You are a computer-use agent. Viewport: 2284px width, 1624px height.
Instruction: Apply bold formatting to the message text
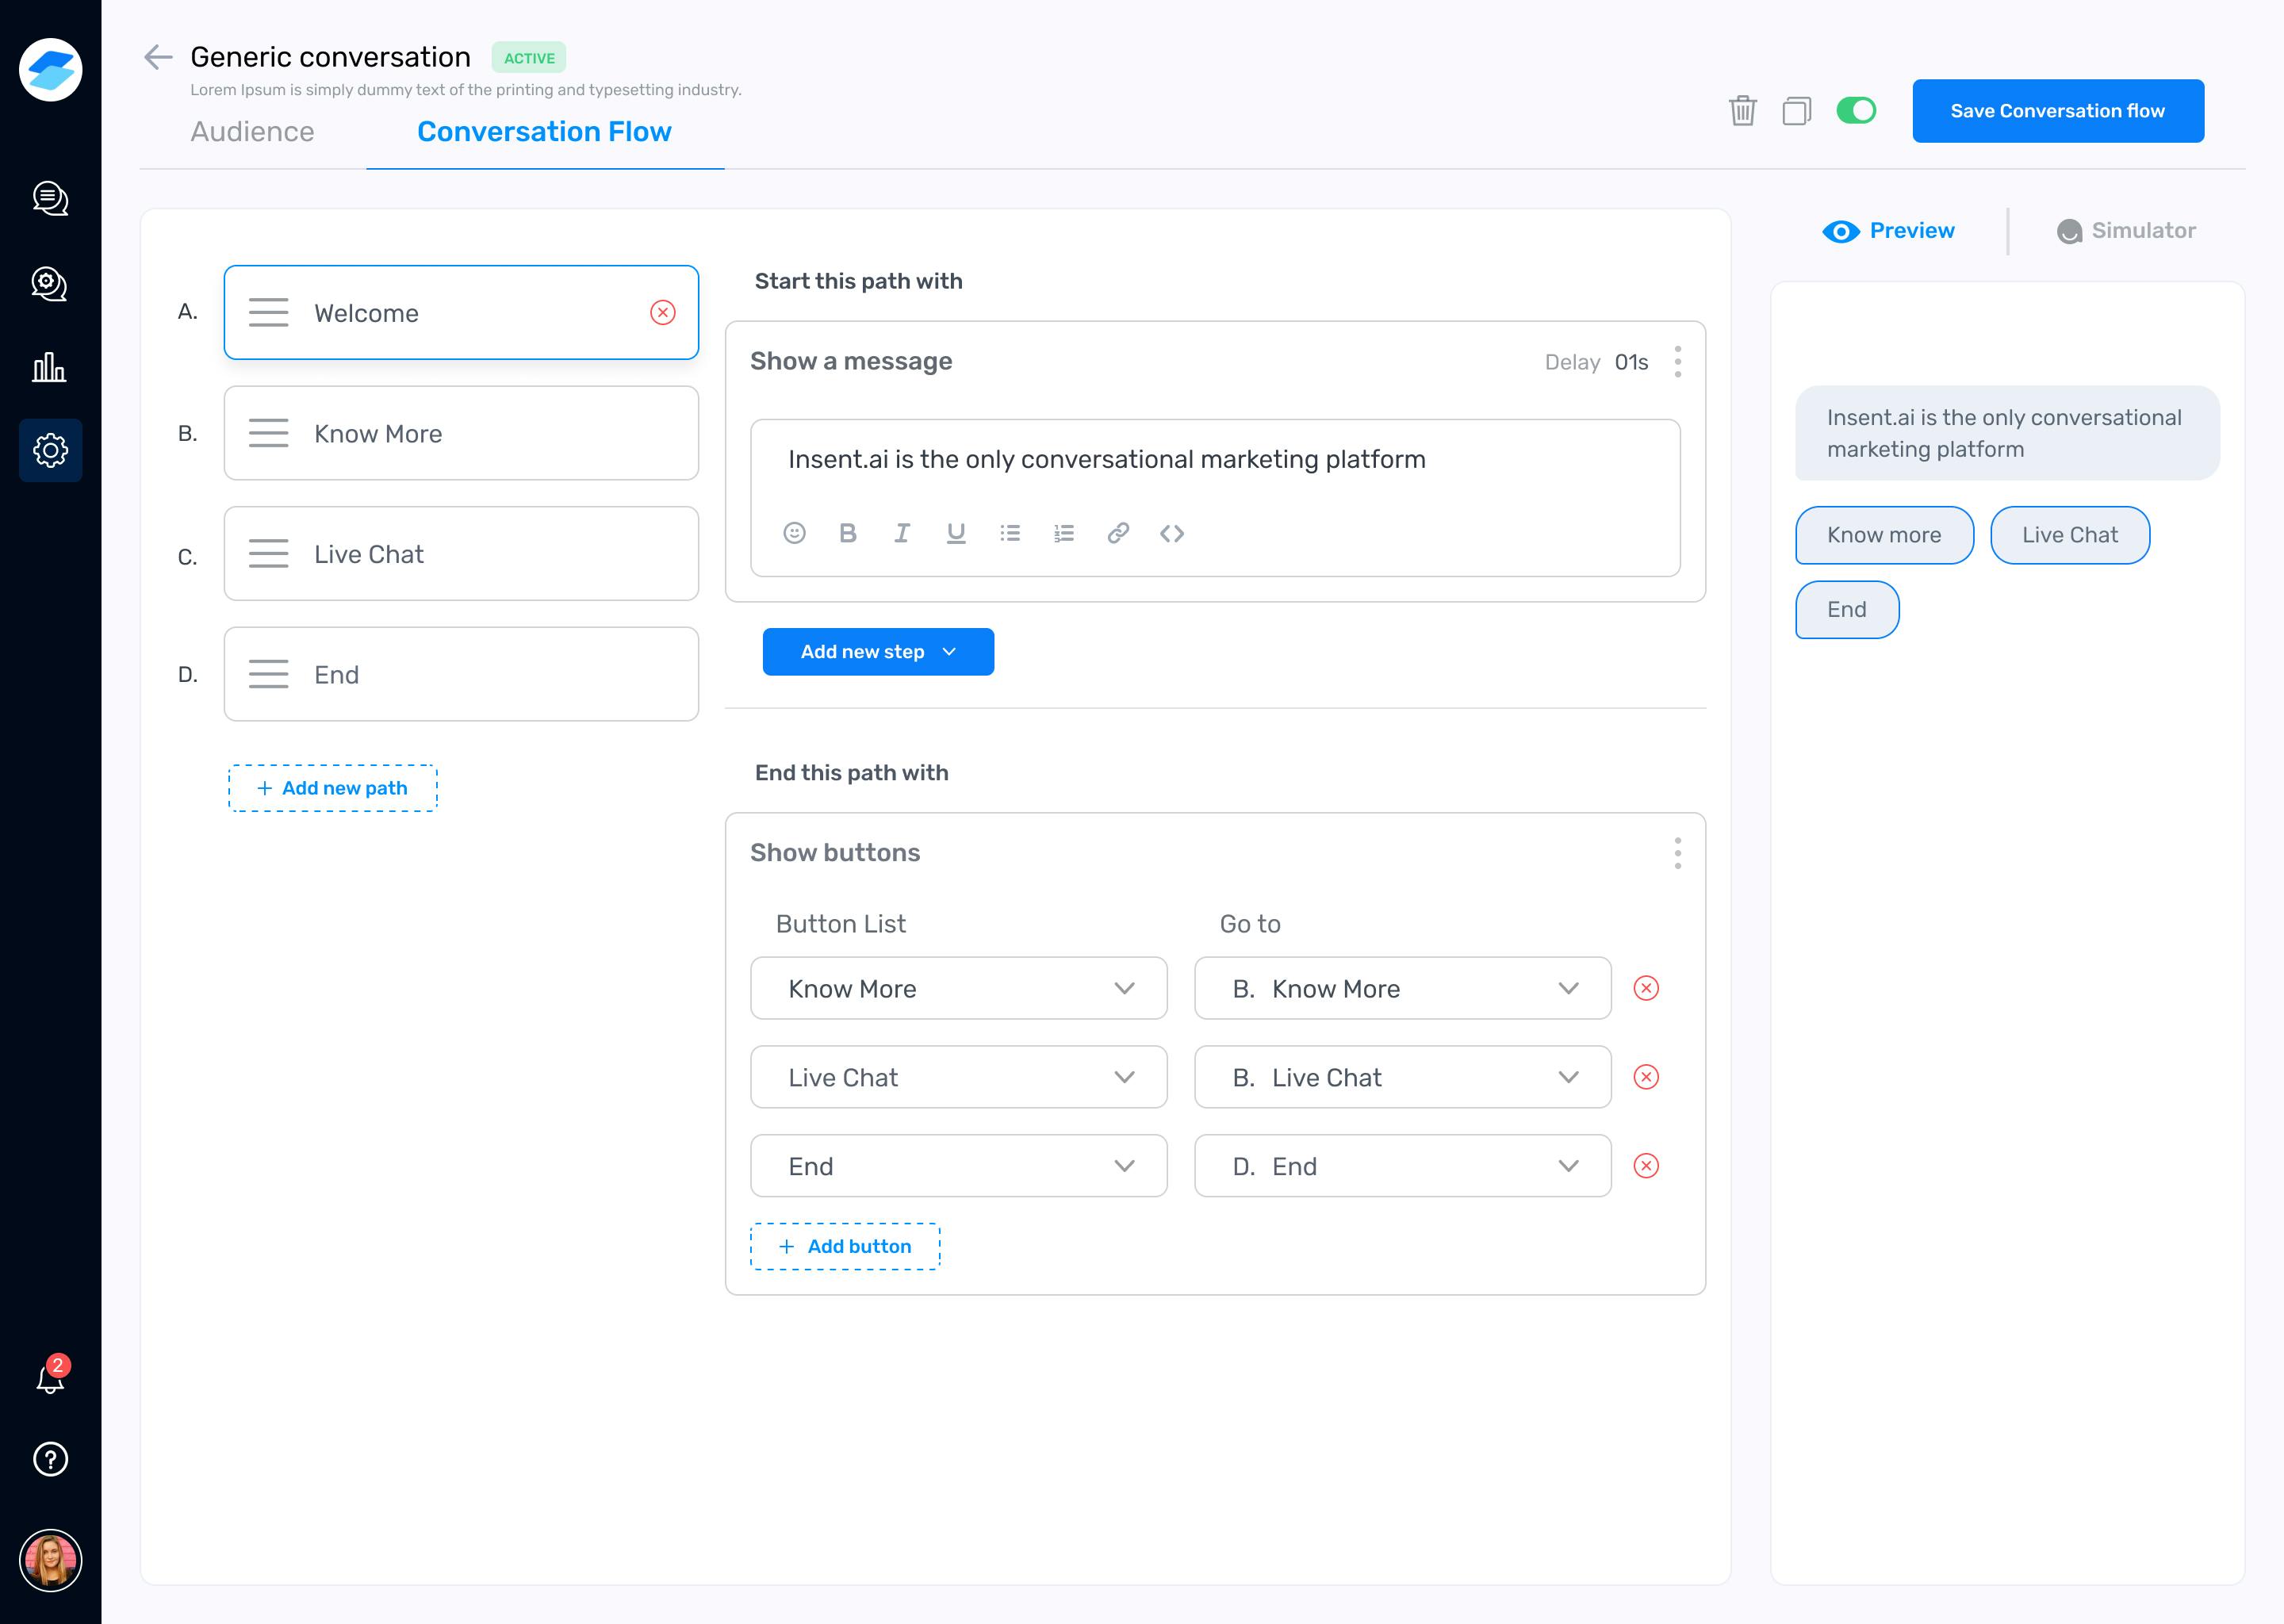point(848,533)
